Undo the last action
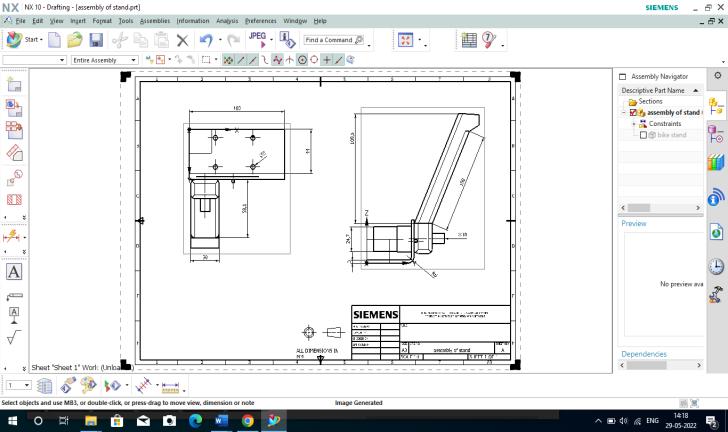The width and height of the screenshot is (728, 432). coord(206,40)
